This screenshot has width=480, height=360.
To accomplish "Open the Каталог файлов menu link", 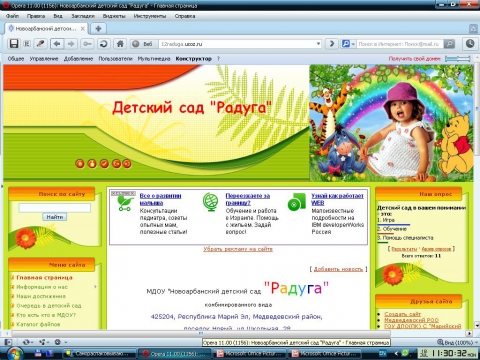I will pos(38,324).
